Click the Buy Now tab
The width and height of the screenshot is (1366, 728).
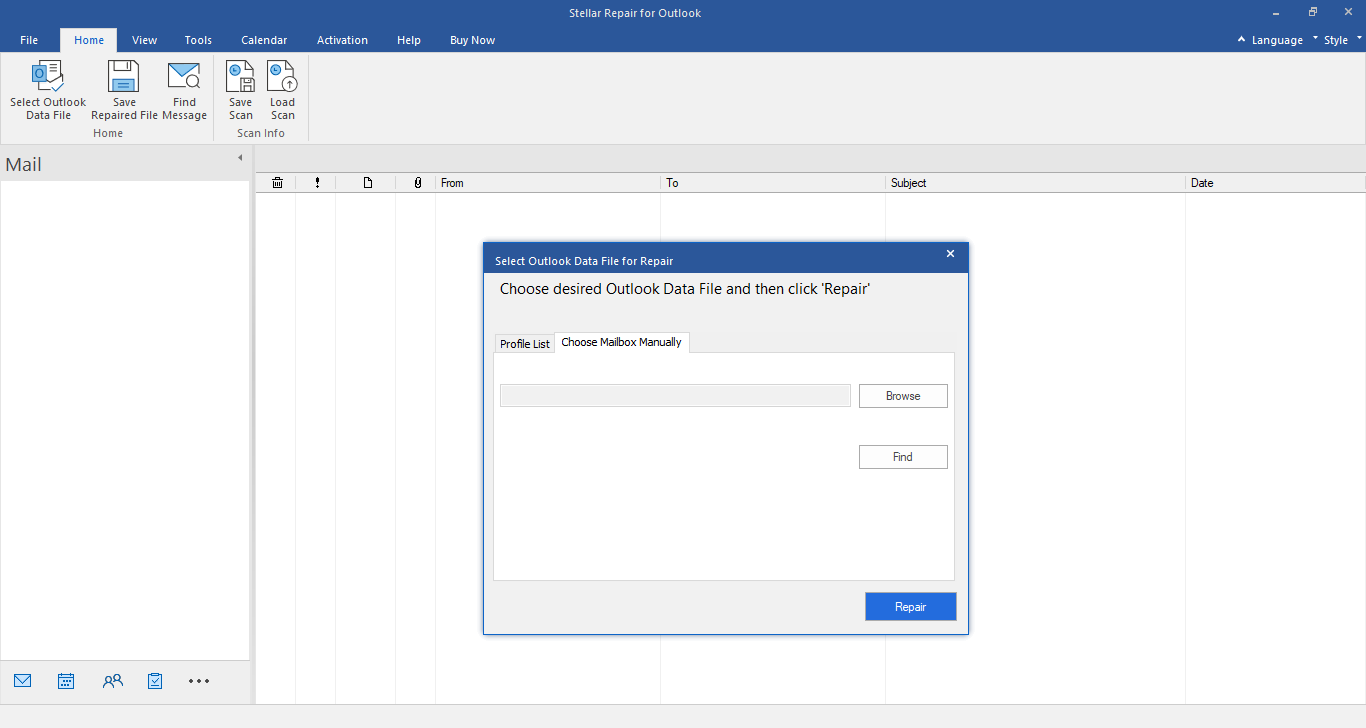point(472,40)
